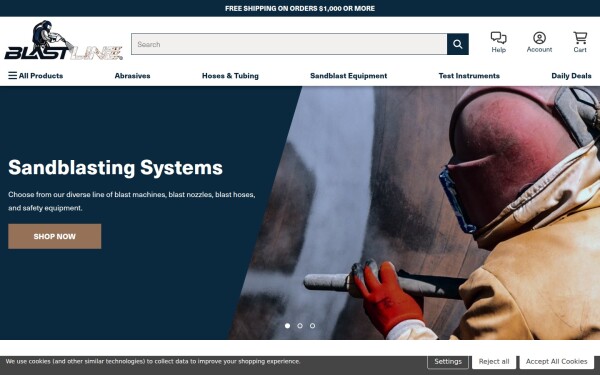600x375 pixels.
Task: Click the magnifier search button
Action: tap(458, 44)
